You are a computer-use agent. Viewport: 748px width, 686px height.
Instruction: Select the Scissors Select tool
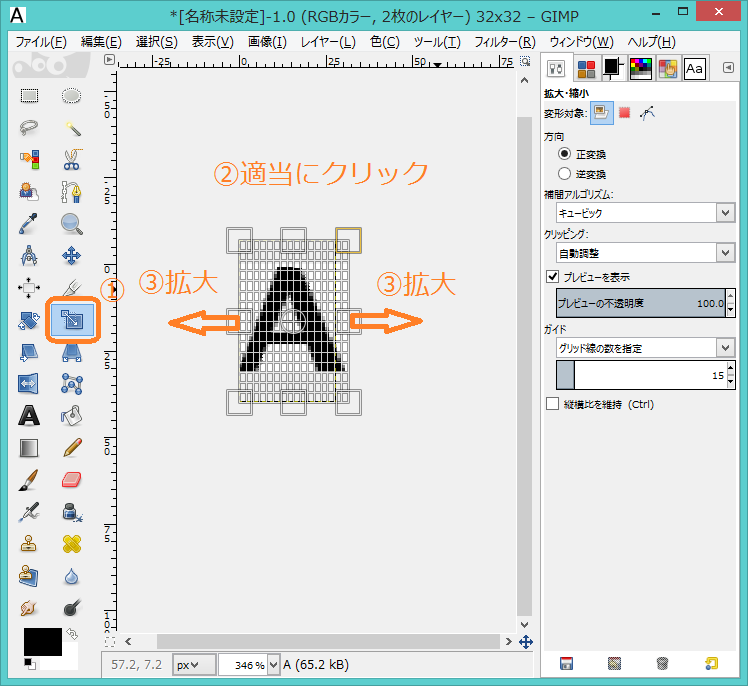[72, 160]
